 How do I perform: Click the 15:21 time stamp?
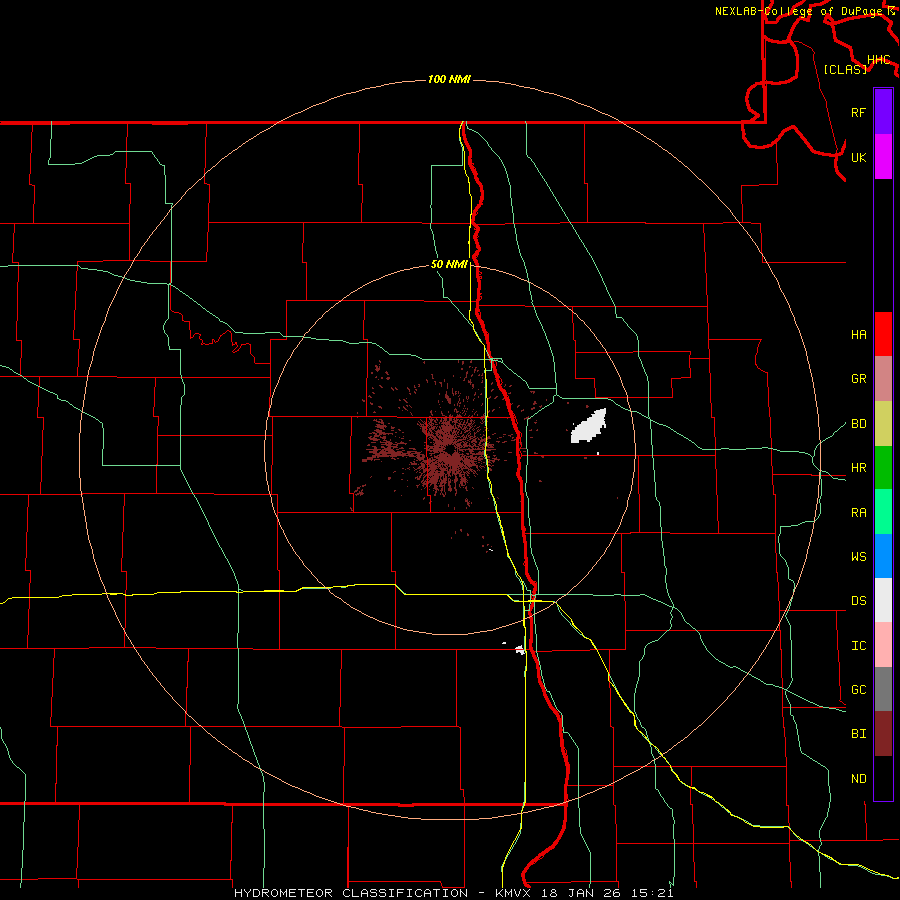pyautogui.click(x=651, y=893)
